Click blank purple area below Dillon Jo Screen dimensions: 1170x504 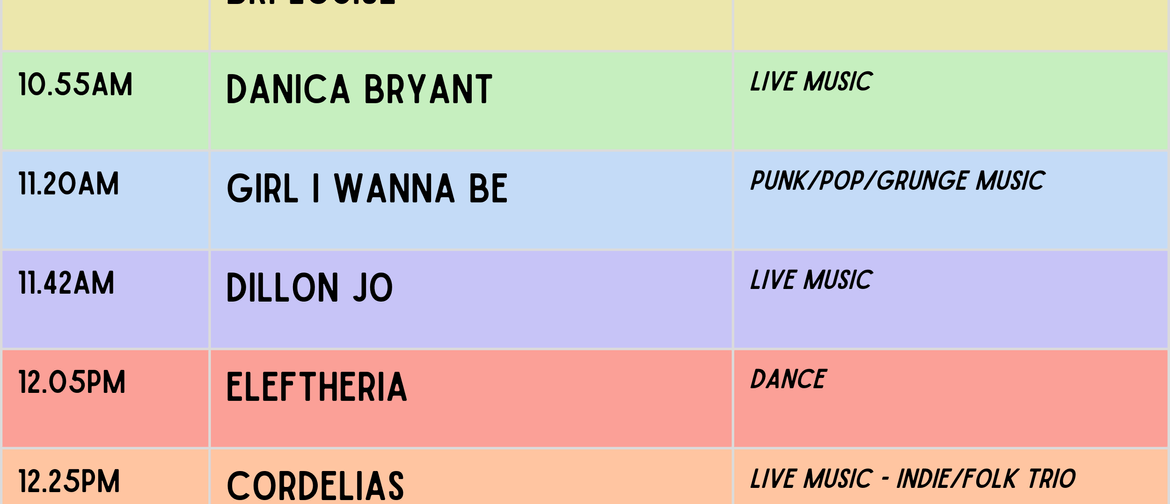(472, 329)
